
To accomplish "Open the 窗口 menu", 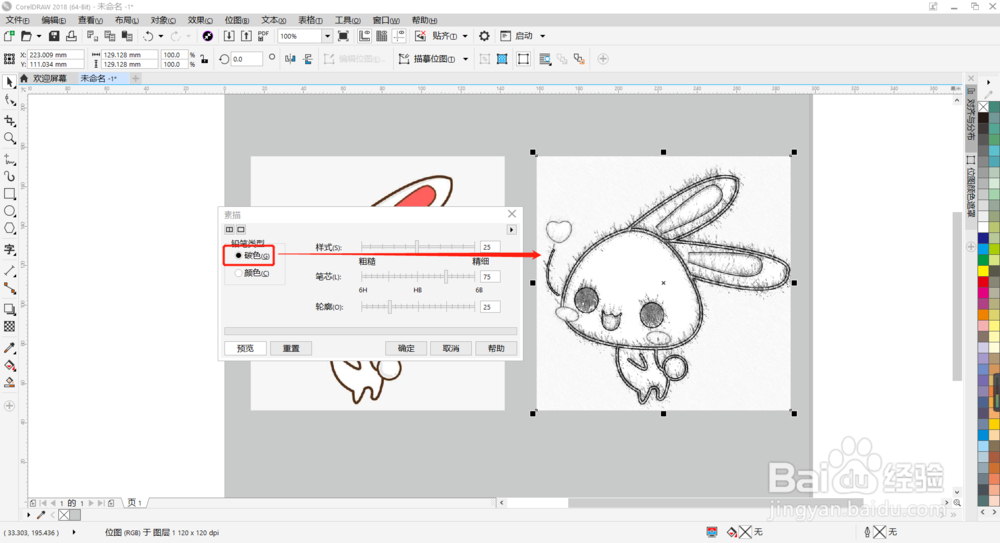I will [x=386, y=20].
